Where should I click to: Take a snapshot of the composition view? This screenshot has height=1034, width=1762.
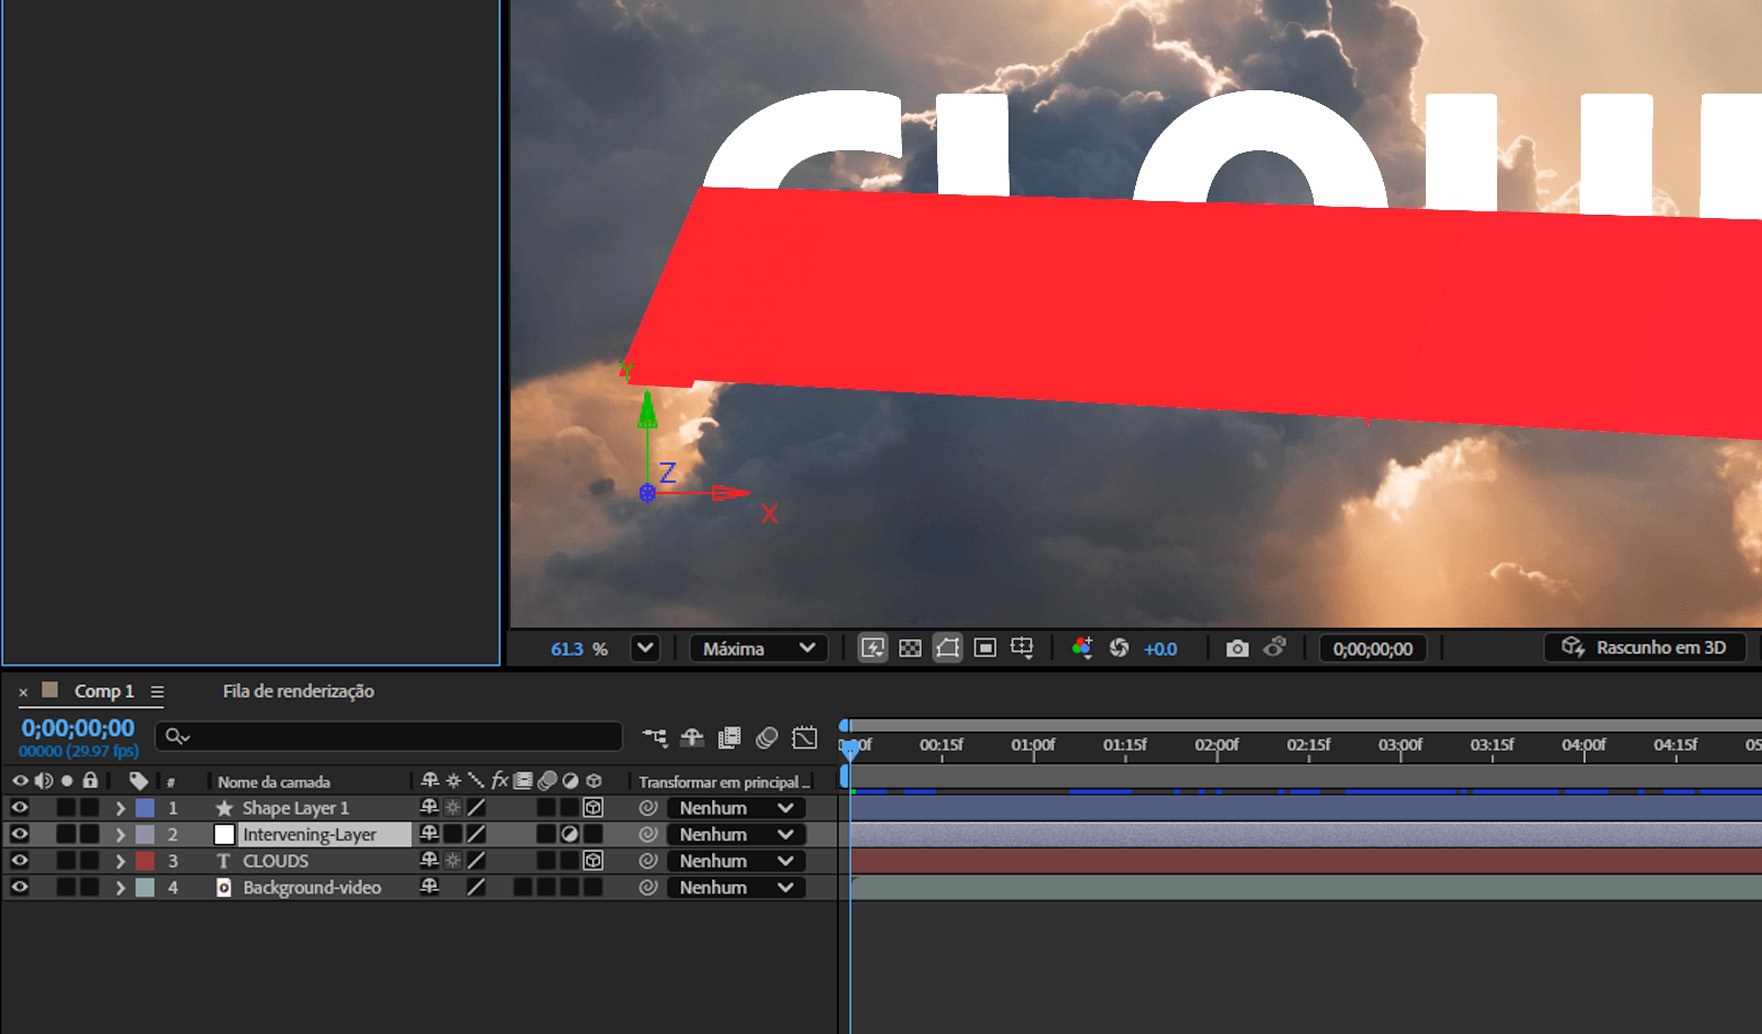[1236, 648]
